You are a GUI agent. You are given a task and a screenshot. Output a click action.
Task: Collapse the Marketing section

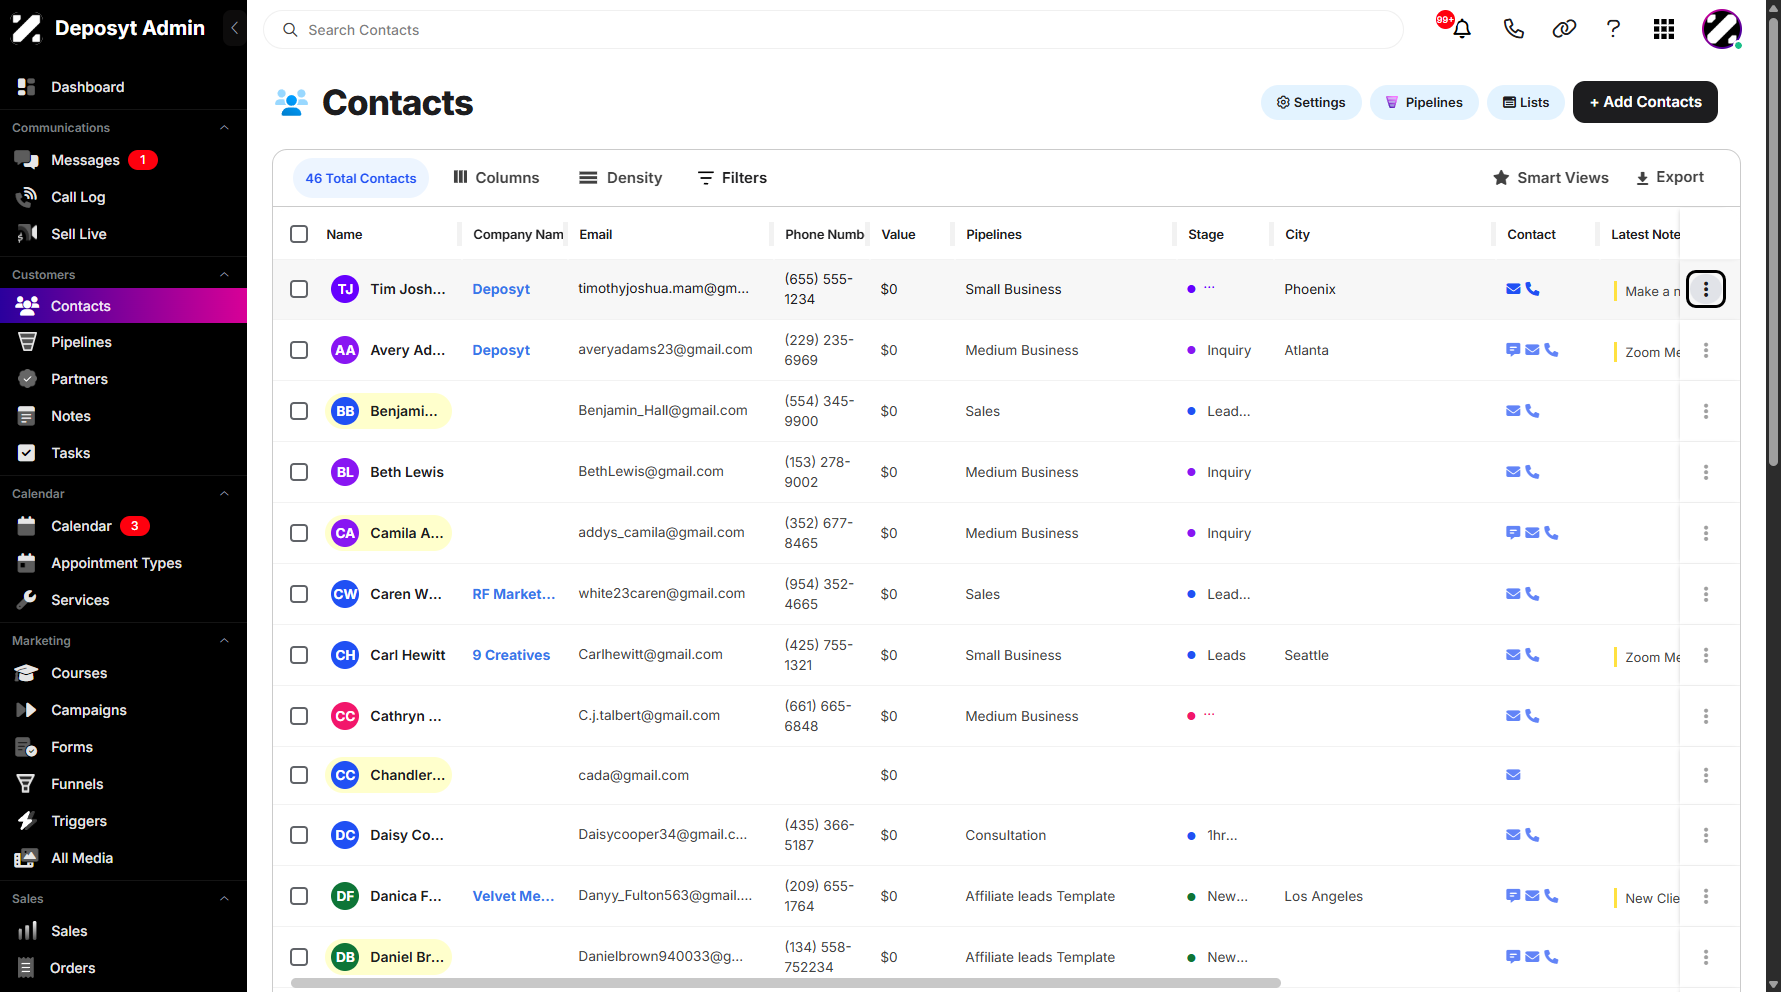[x=224, y=641]
